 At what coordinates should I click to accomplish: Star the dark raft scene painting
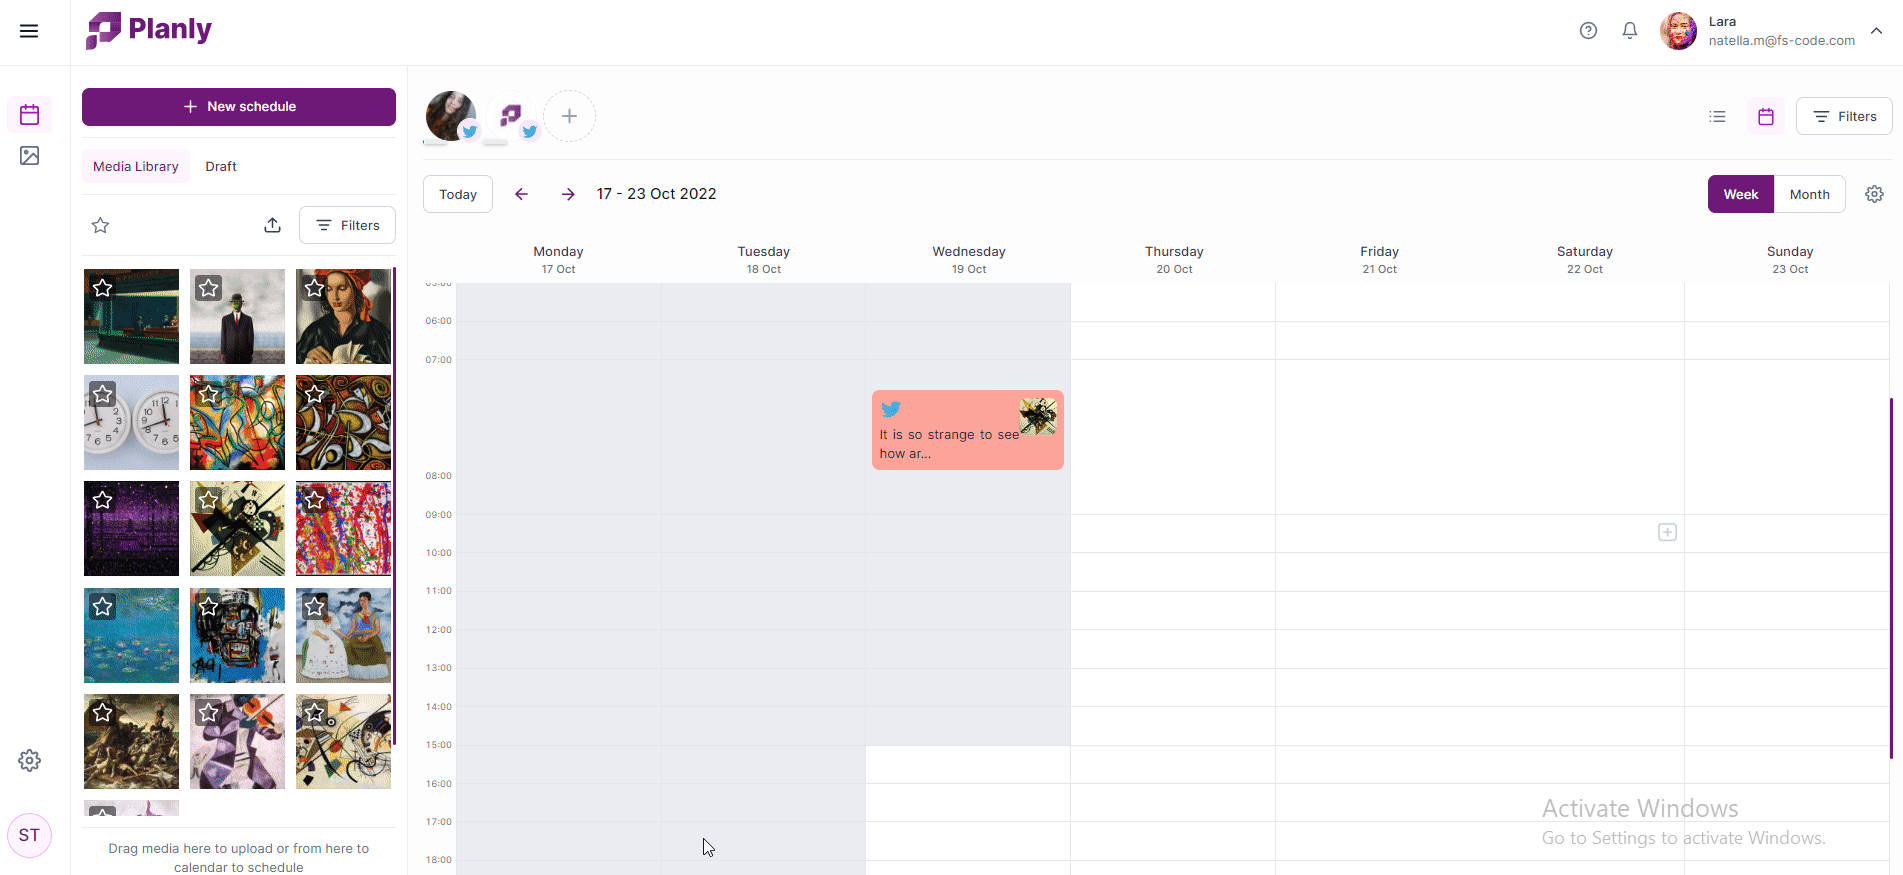(102, 713)
